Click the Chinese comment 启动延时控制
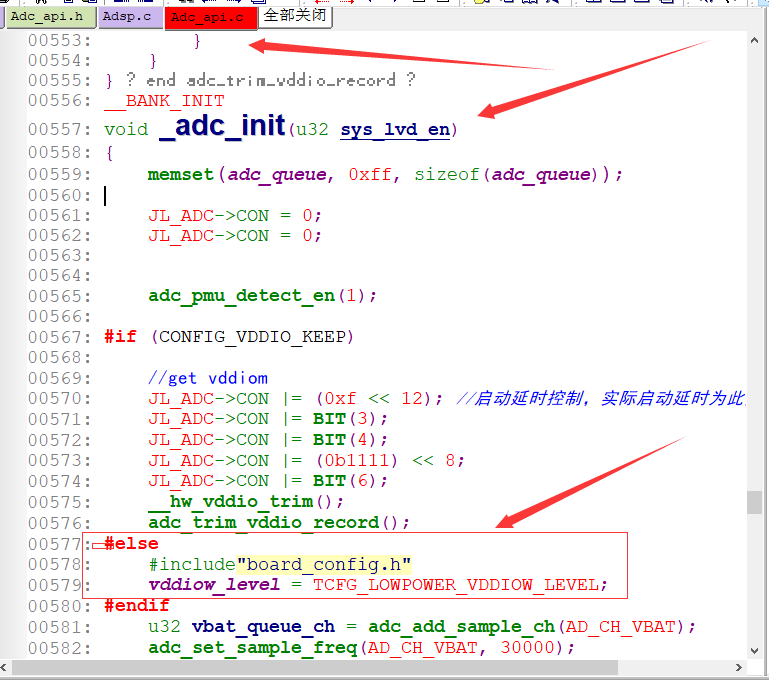Screen dimensions: 769x685 [530, 398]
